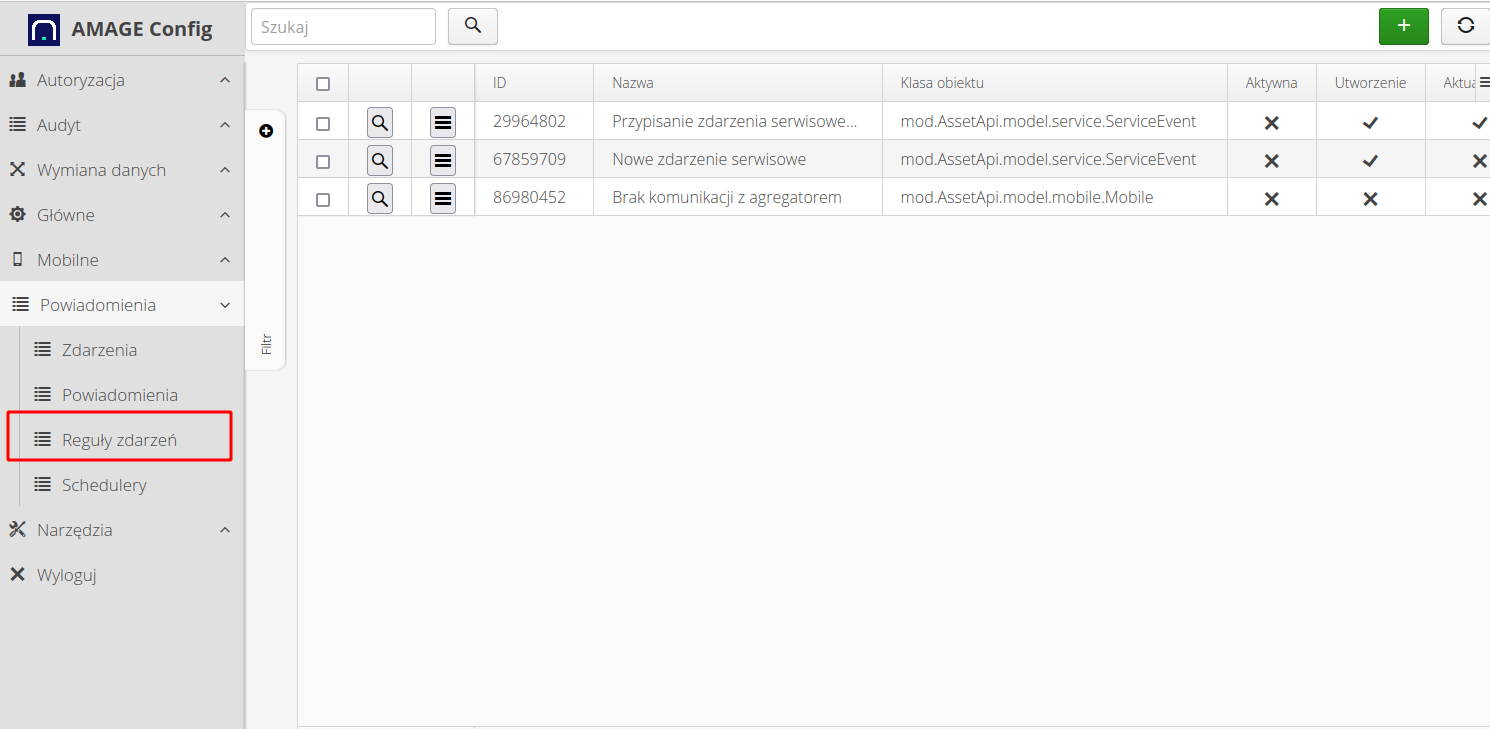This screenshot has width=1490, height=729.
Task: Open the actions menu for 'Brak komunikacji z agregatorem'
Action: point(442,197)
